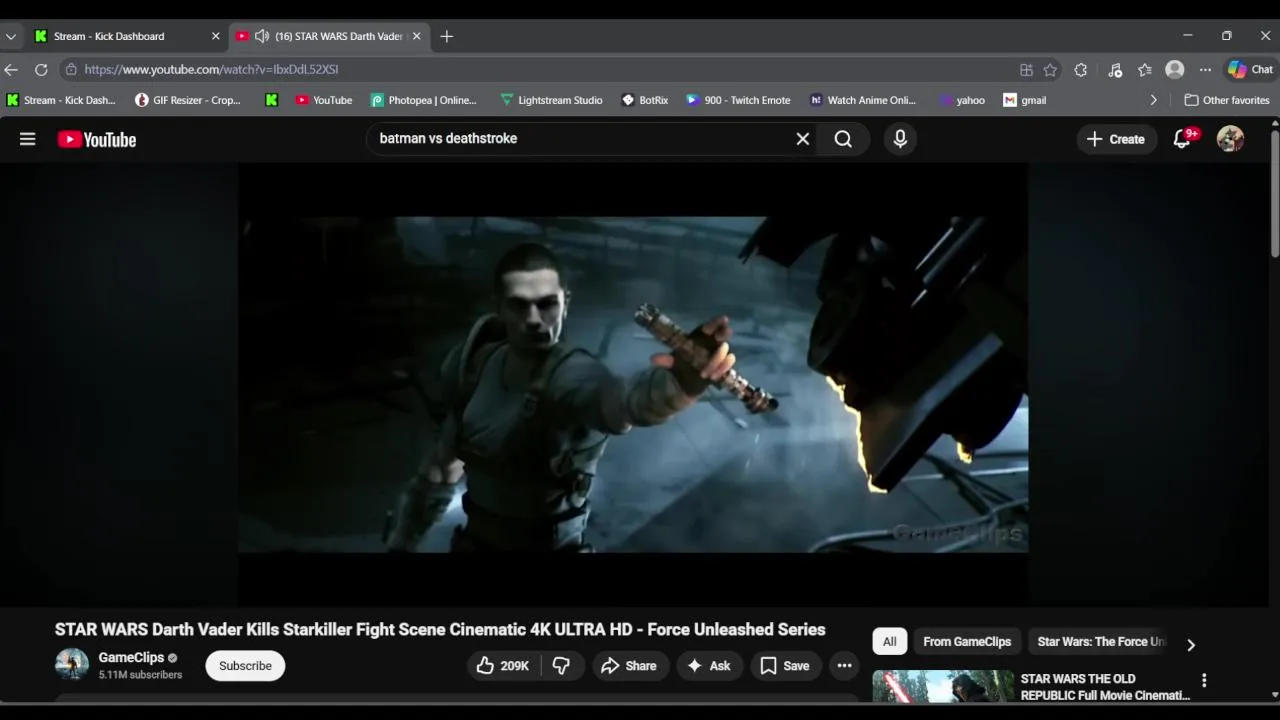The width and height of the screenshot is (1280, 720).
Task: Expand the hidden bookmarks overflow chevron
Action: tap(1153, 100)
